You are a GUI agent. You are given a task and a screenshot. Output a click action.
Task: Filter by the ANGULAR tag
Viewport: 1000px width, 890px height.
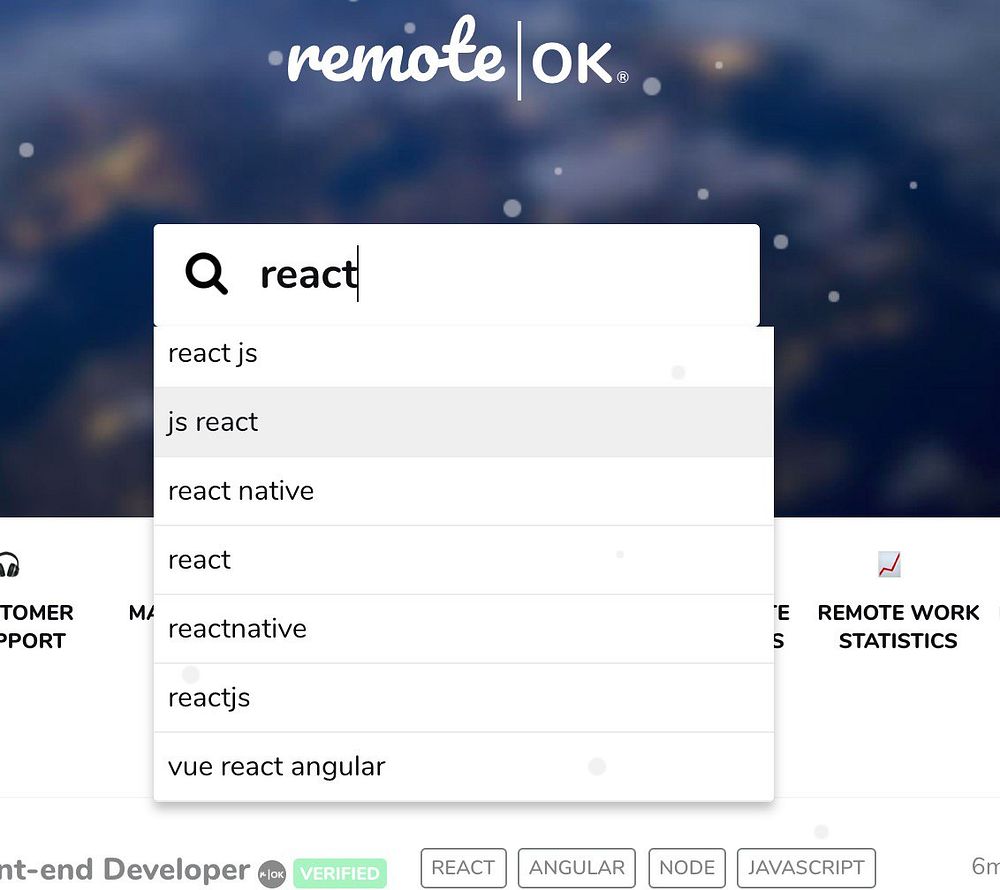[x=577, y=868]
